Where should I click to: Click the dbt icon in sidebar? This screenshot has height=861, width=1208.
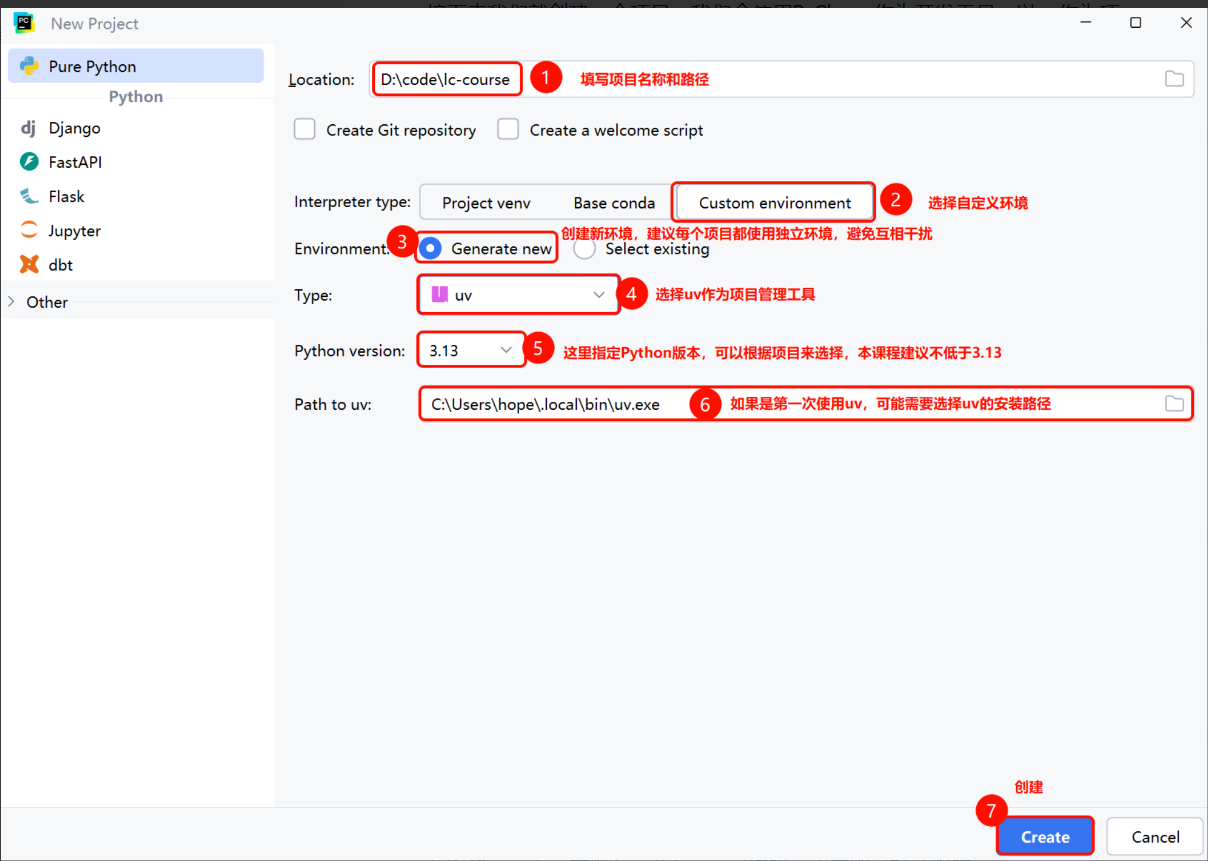[29, 265]
